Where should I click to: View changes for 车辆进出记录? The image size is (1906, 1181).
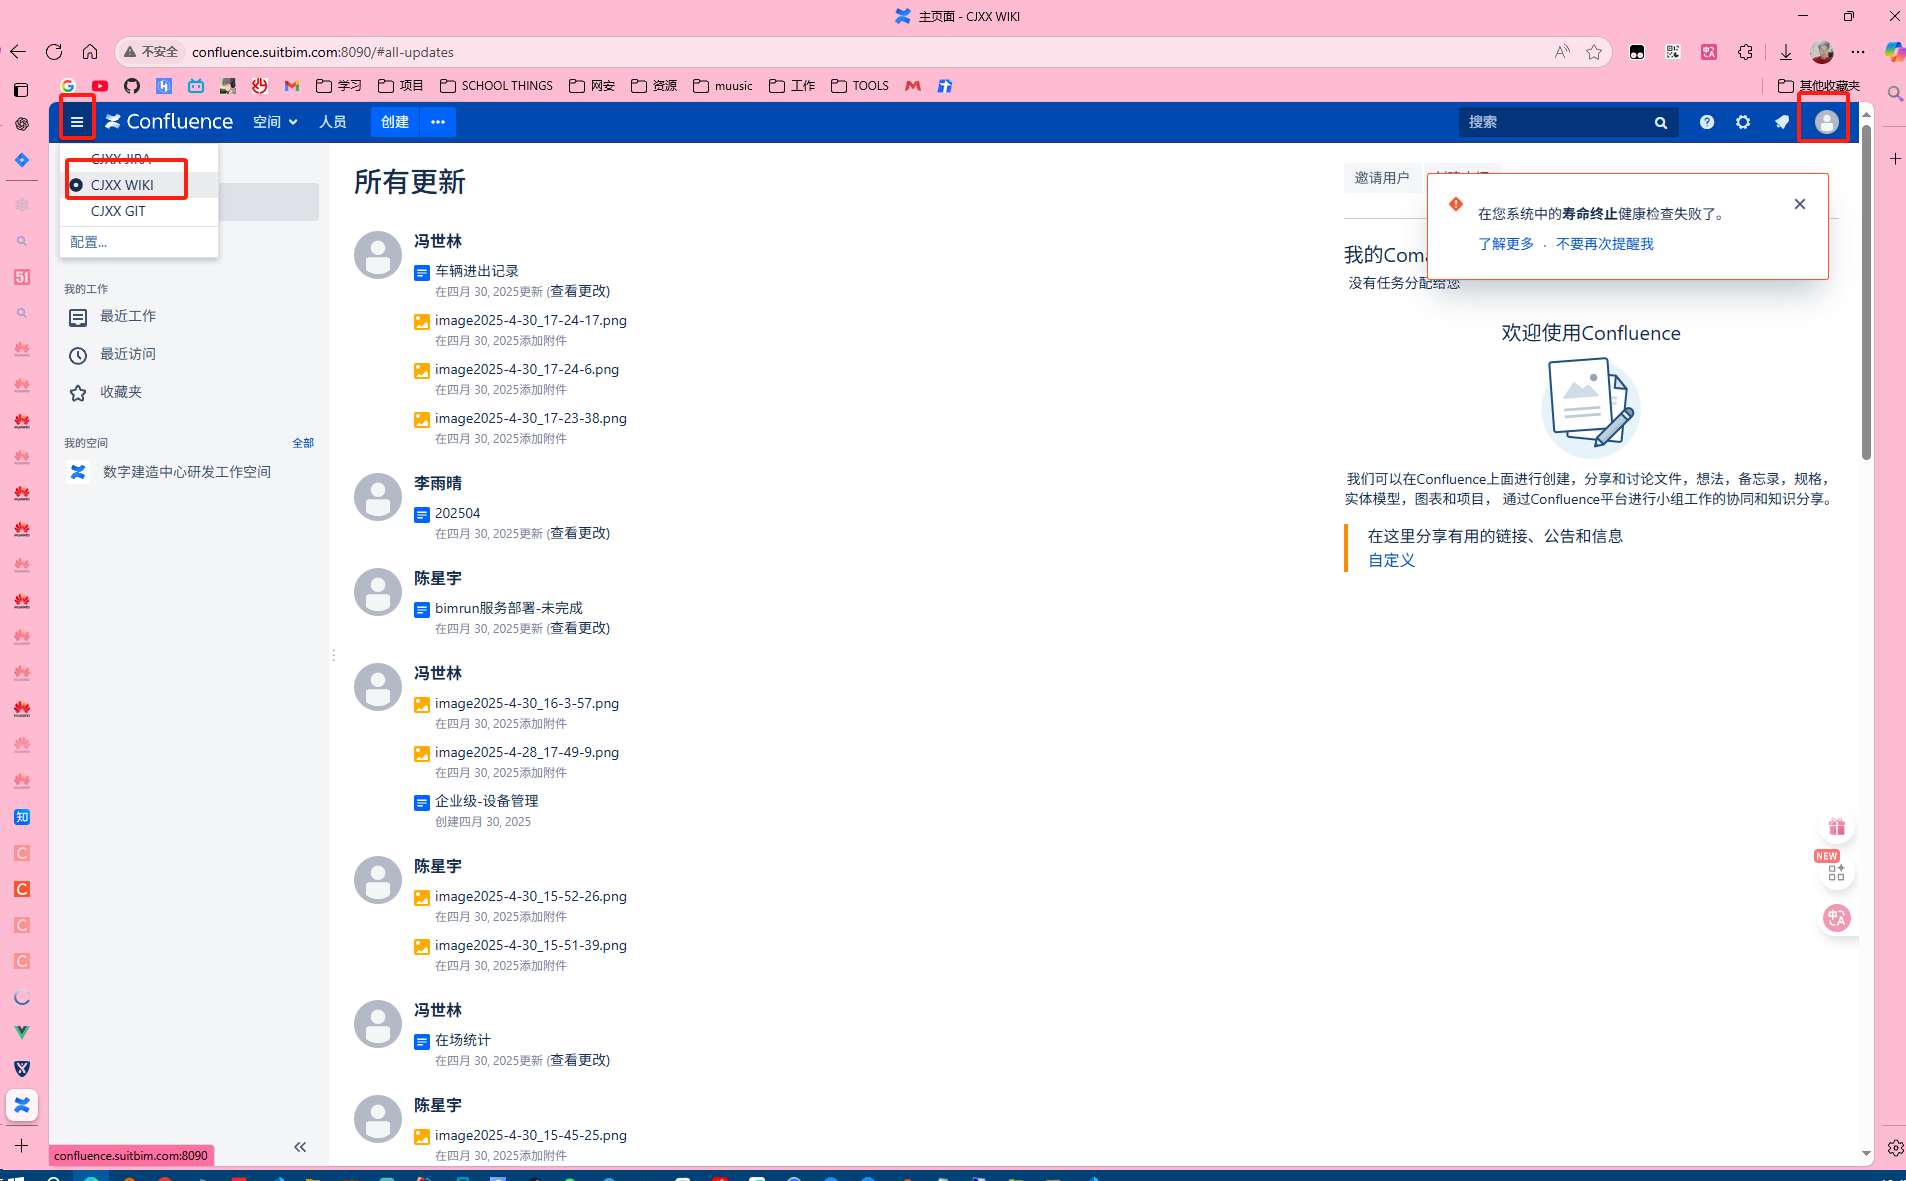(x=577, y=291)
